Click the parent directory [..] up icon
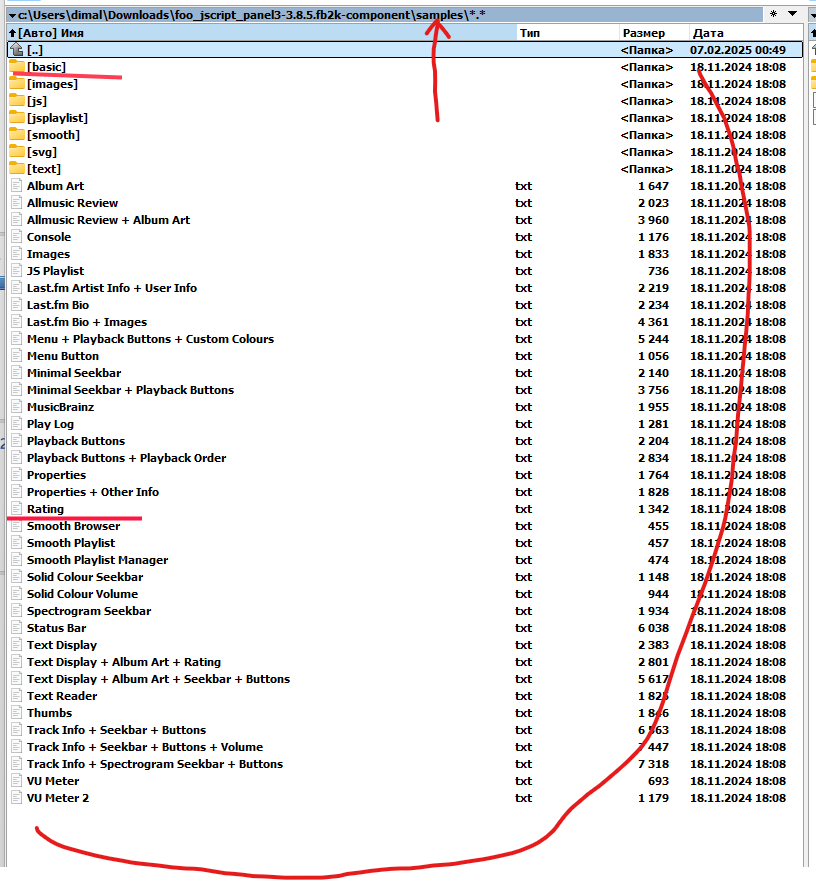Viewport: 816px width, 881px height. point(16,50)
